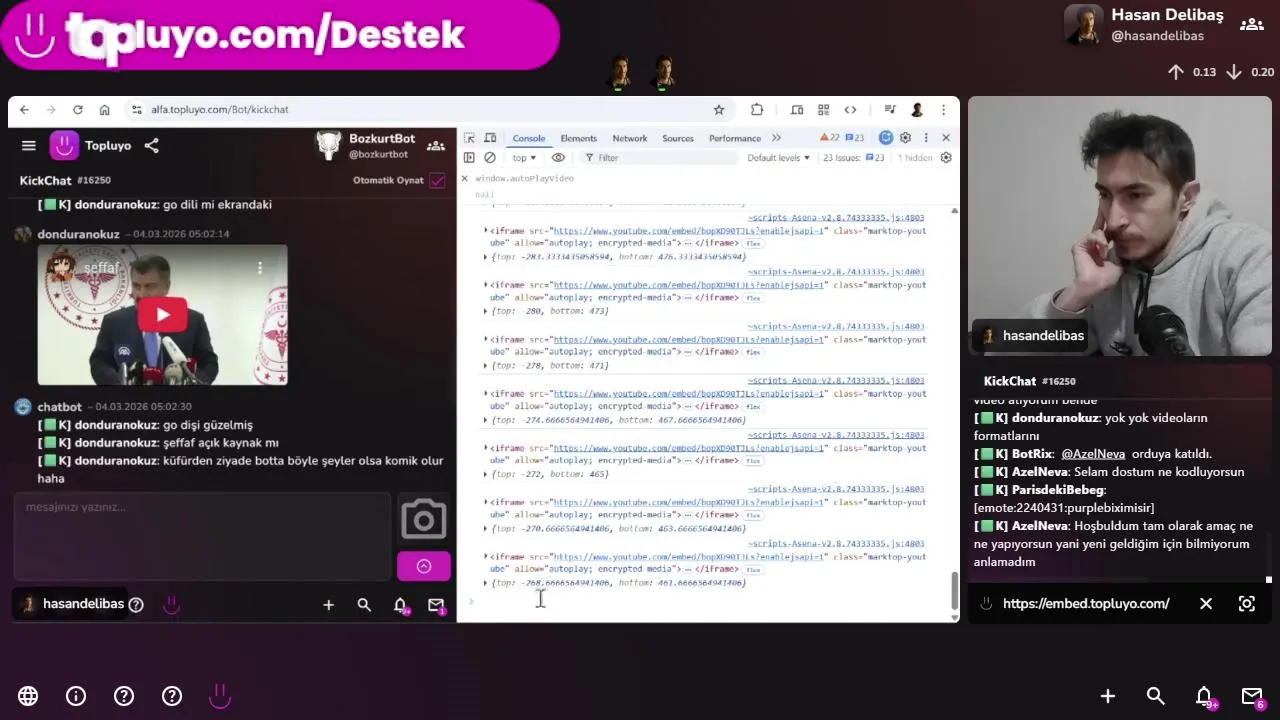Screen dimensions: 1280x720
Task: Open console settings gear beside hidden count
Action: [x=946, y=158]
